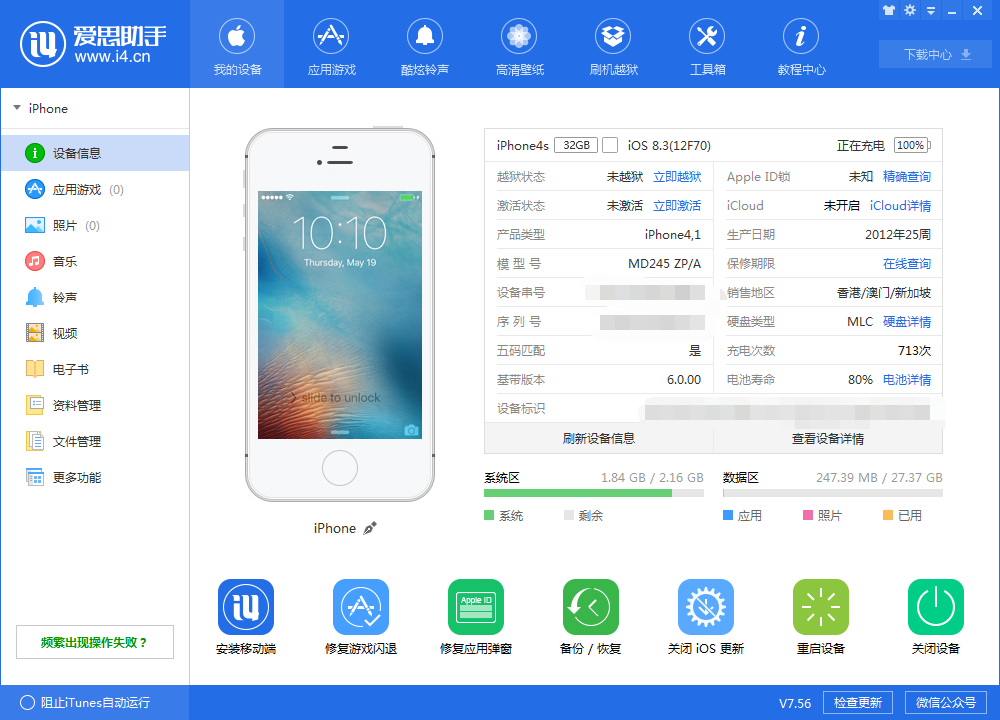Open the 高清壁纸 tab
The width and height of the screenshot is (1000, 720).
pos(519,46)
